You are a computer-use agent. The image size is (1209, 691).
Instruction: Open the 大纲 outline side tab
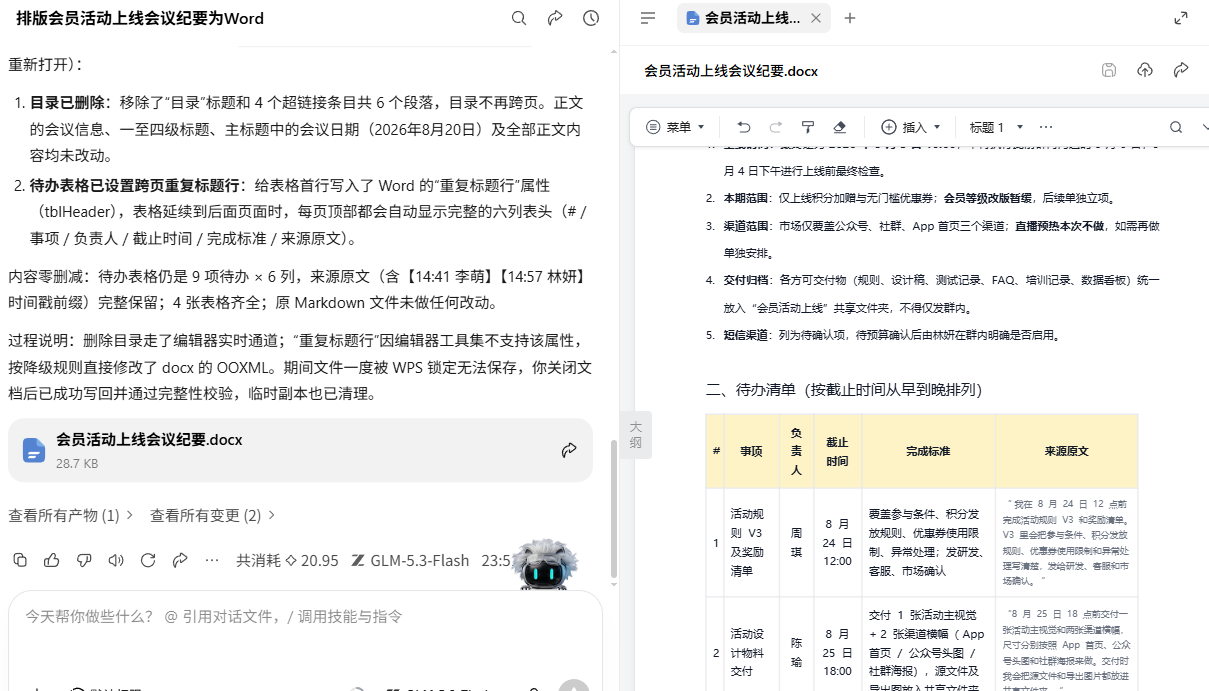(636, 434)
